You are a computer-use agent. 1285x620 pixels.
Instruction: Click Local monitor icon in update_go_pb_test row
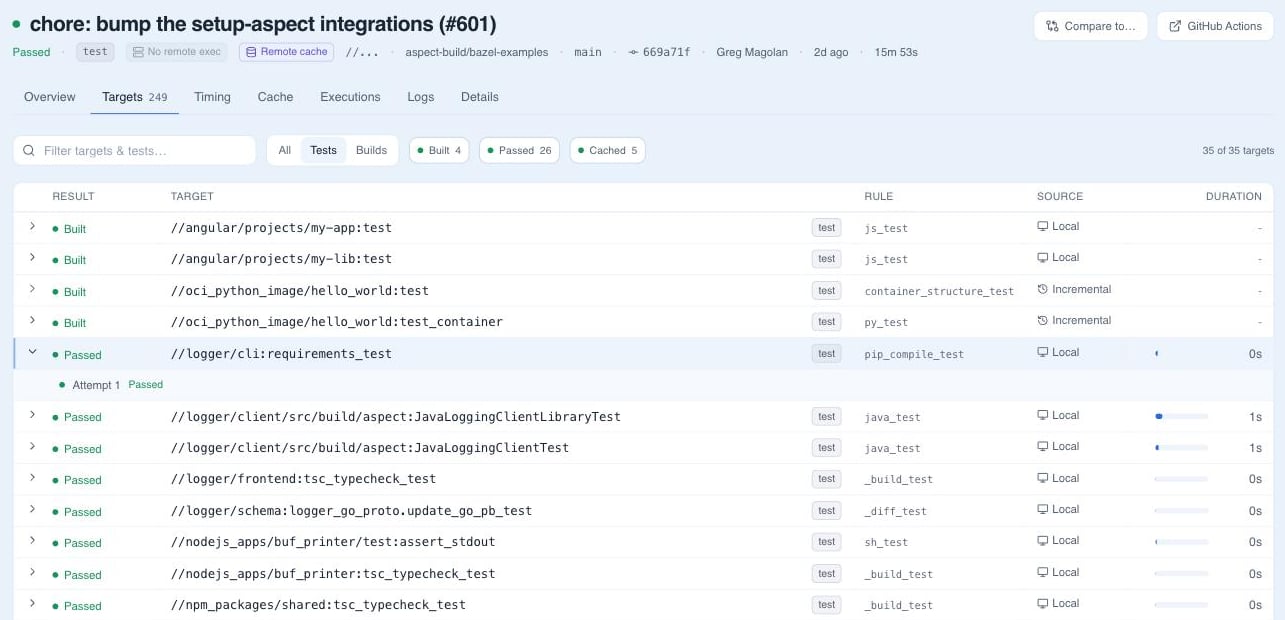(1042, 510)
